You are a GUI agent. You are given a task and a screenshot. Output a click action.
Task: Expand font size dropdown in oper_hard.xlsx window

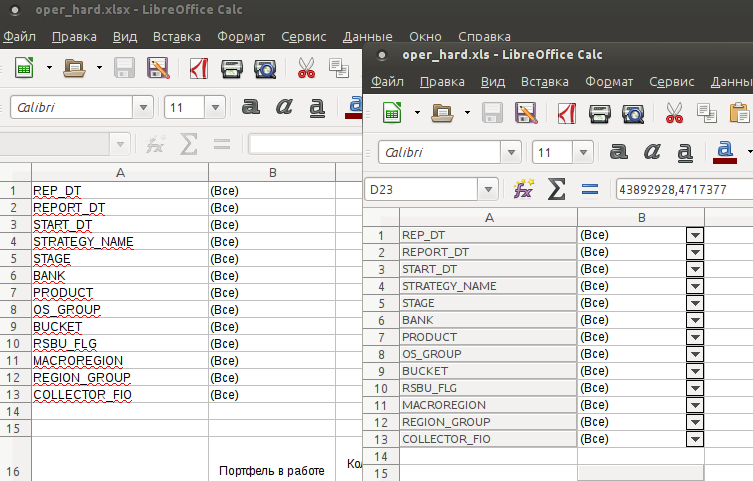coord(215,107)
